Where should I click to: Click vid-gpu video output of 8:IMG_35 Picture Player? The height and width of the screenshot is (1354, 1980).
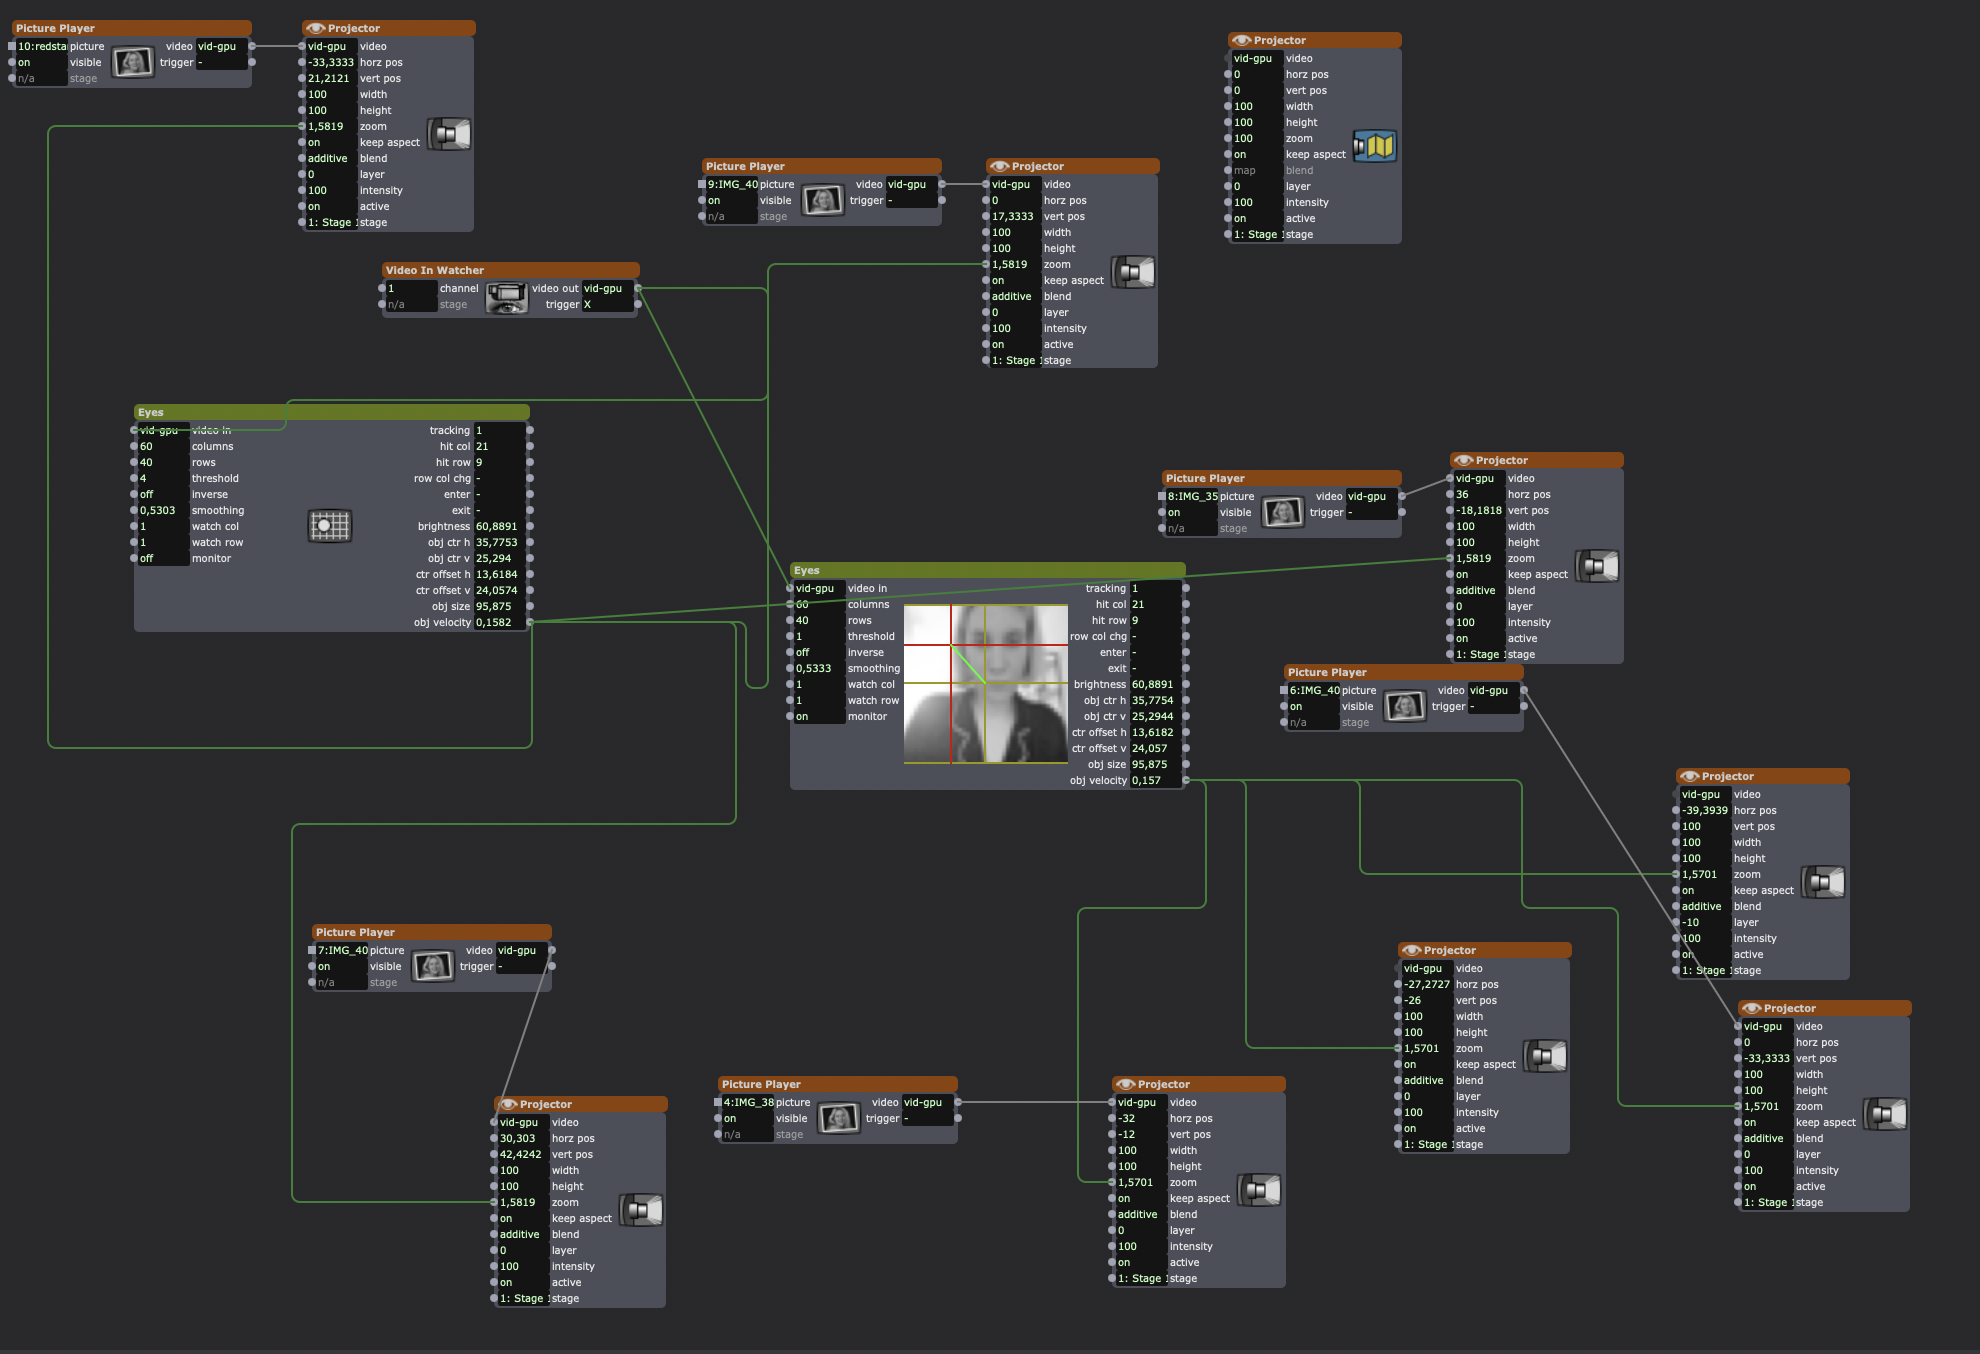pyautogui.click(x=1371, y=496)
